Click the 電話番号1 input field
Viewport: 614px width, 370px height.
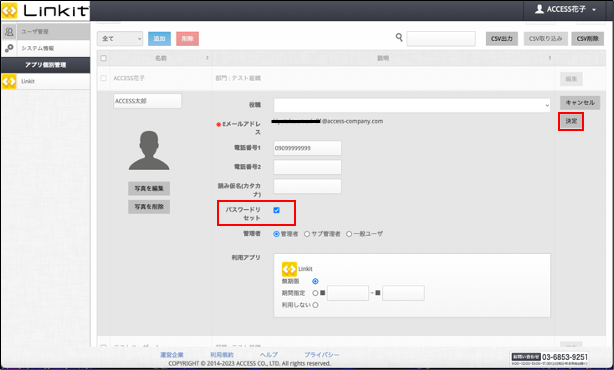307,148
